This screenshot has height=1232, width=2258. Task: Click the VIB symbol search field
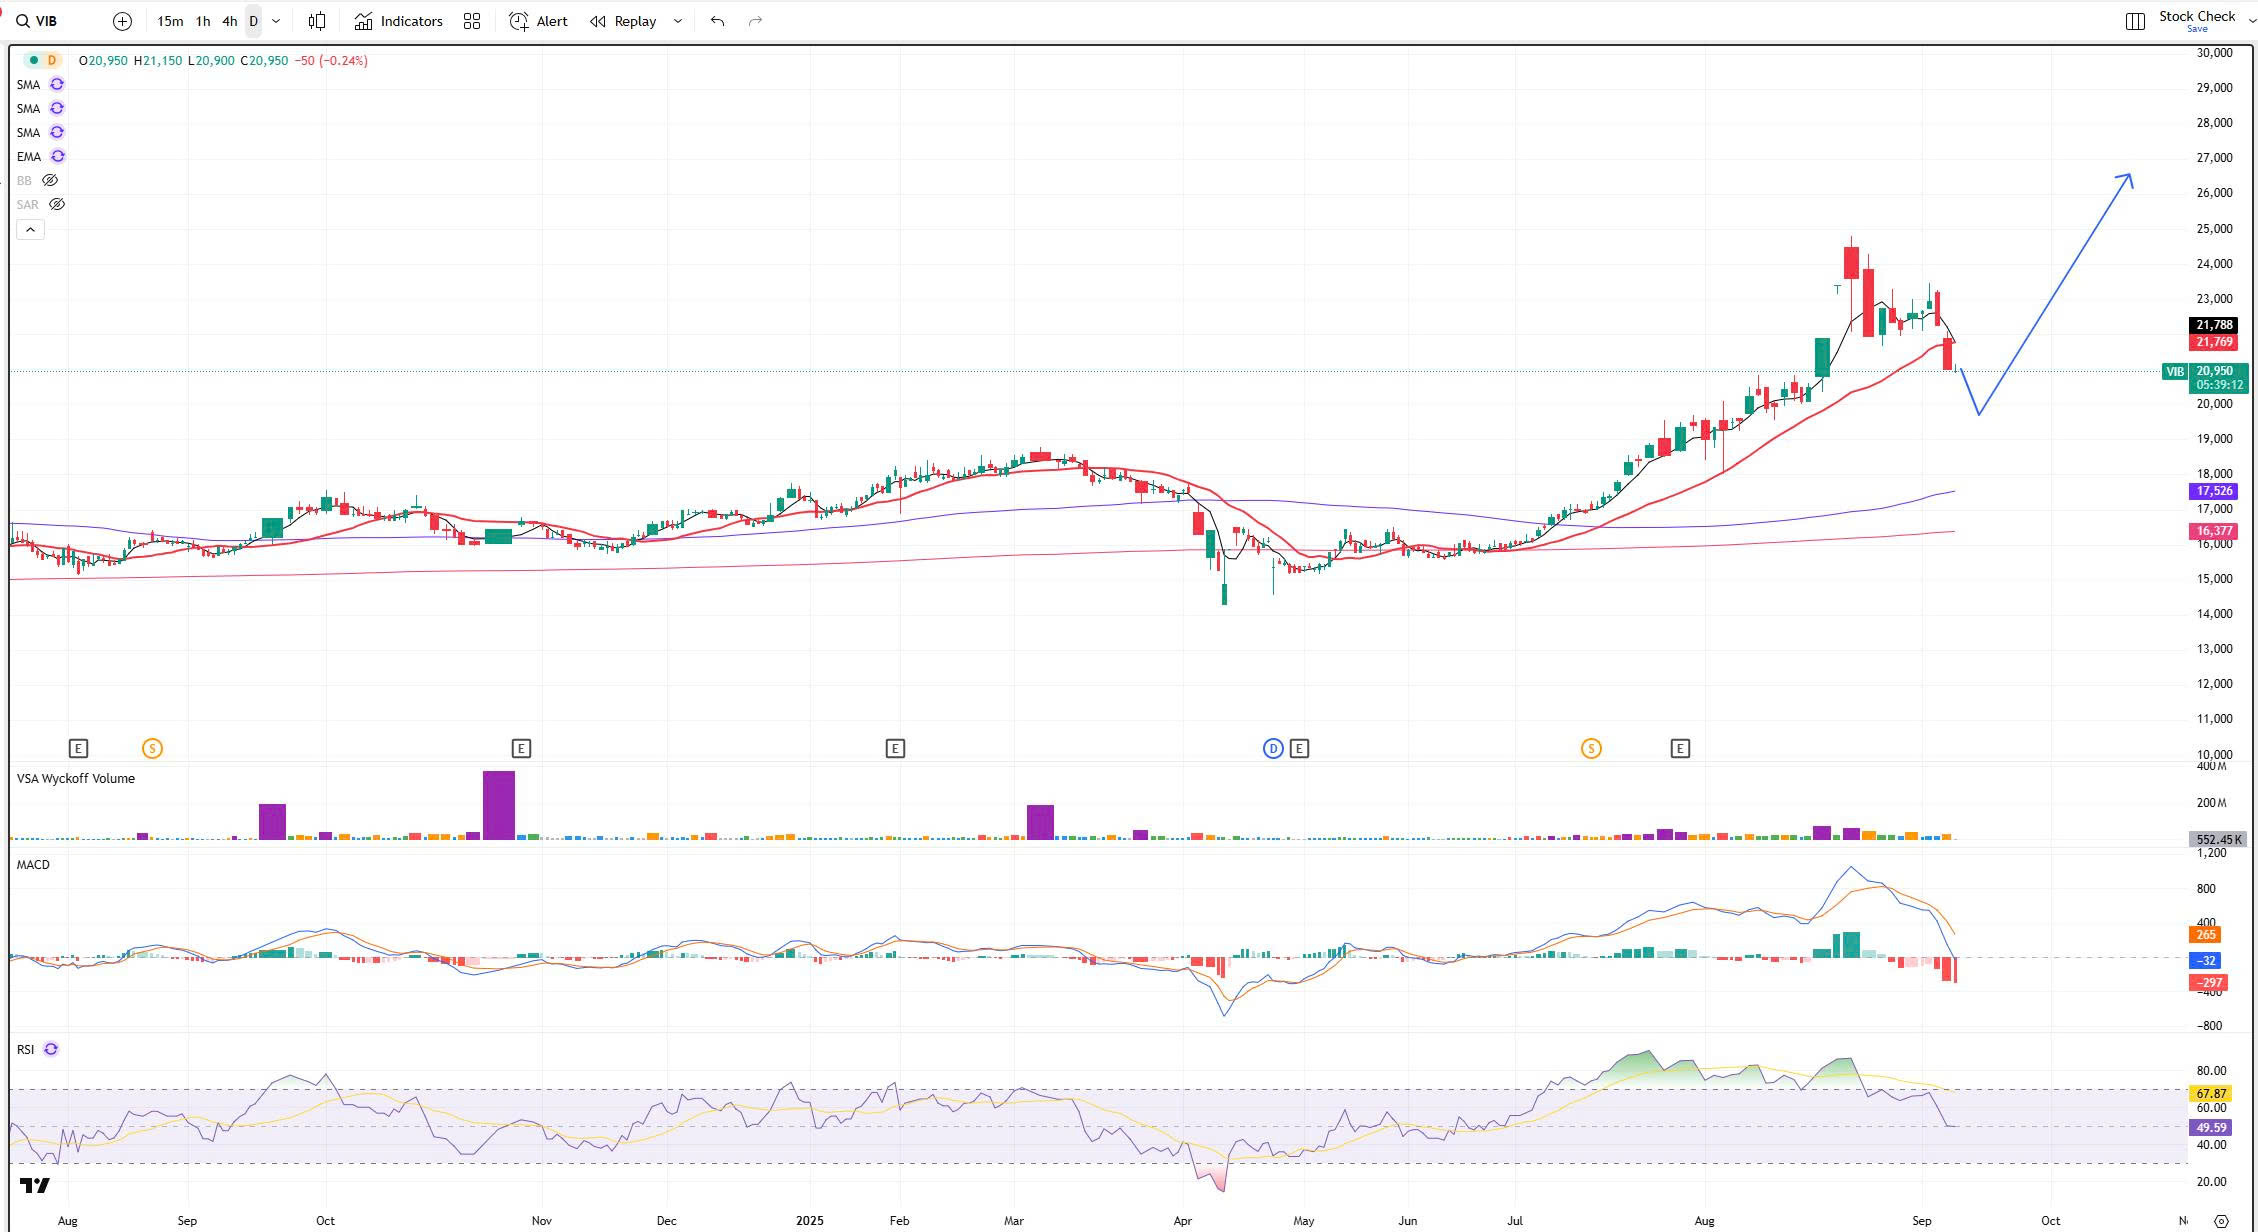(x=45, y=21)
